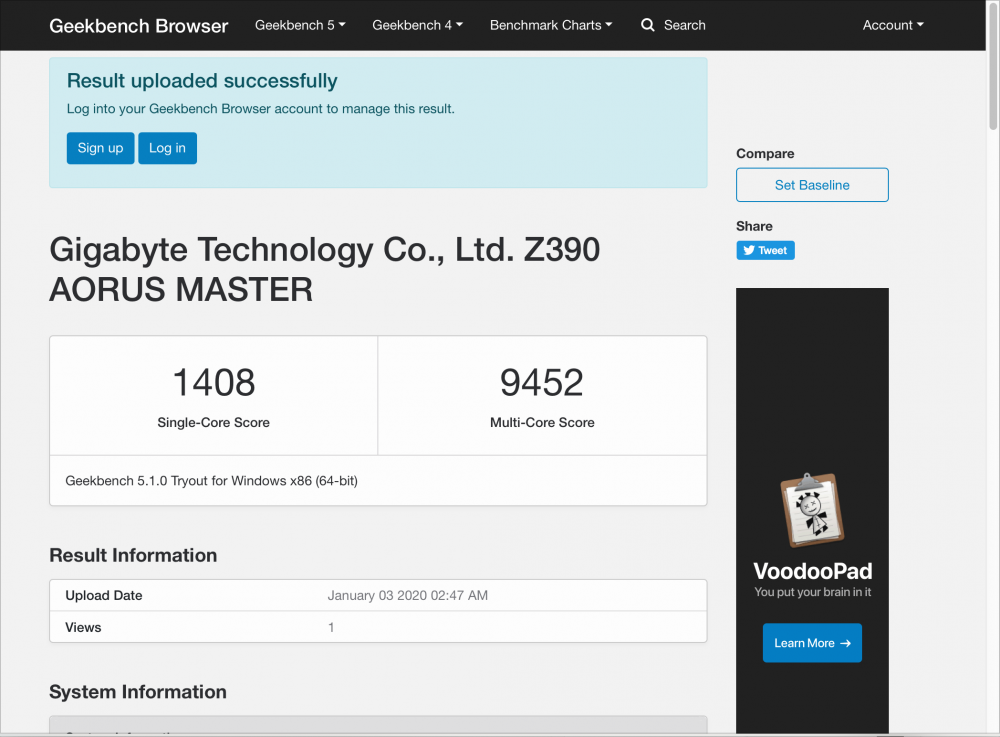Click the Result uploaded successfully heading
Image resolution: width=1000 pixels, height=737 pixels.
coord(202,81)
